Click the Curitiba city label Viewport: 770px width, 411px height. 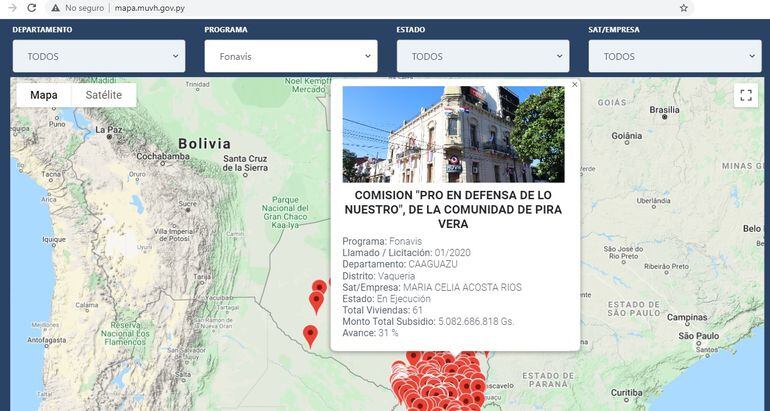tap(626, 393)
